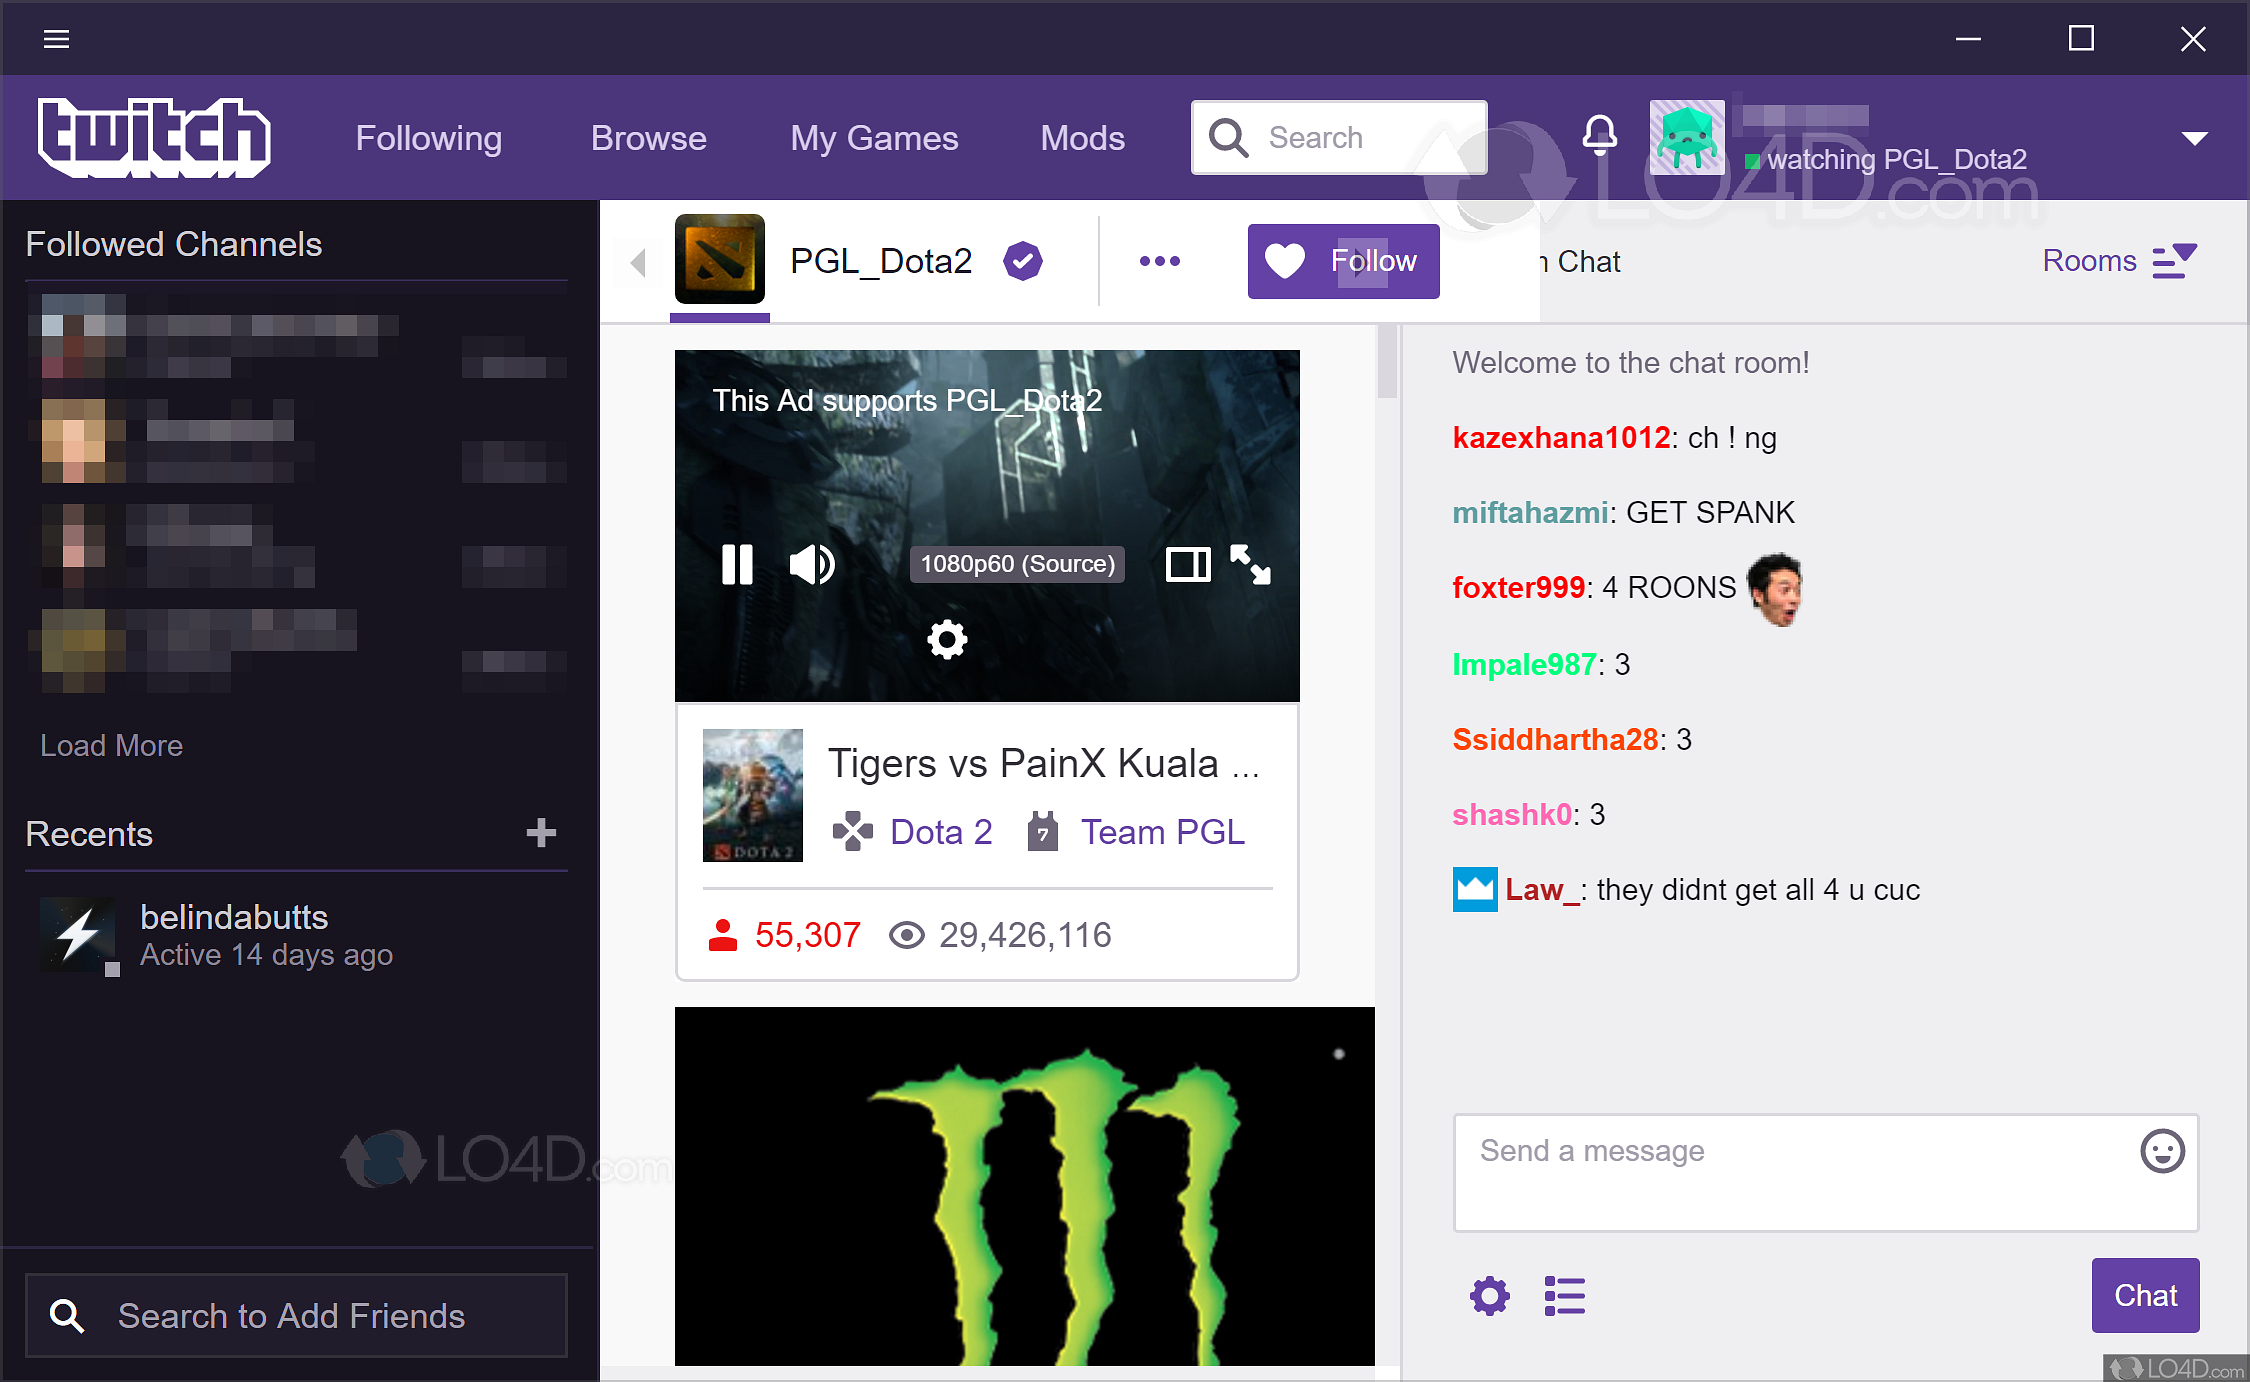Open the notifications bell
This screenshot has height=1382, width=2250.
click(x=1599, y=135)
